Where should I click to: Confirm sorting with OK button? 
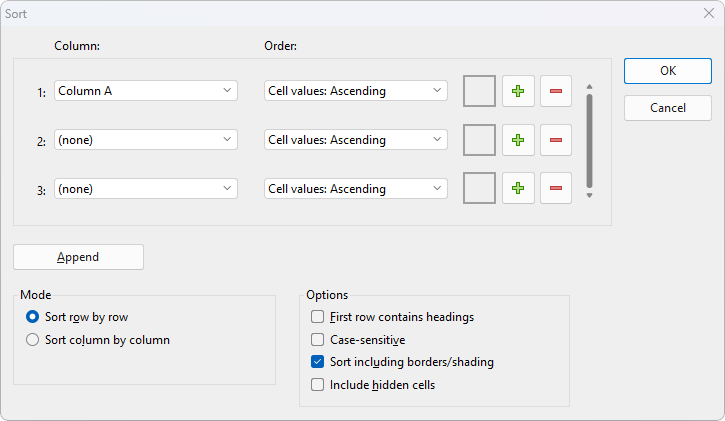pyautogui.click(x=668, y=71)
